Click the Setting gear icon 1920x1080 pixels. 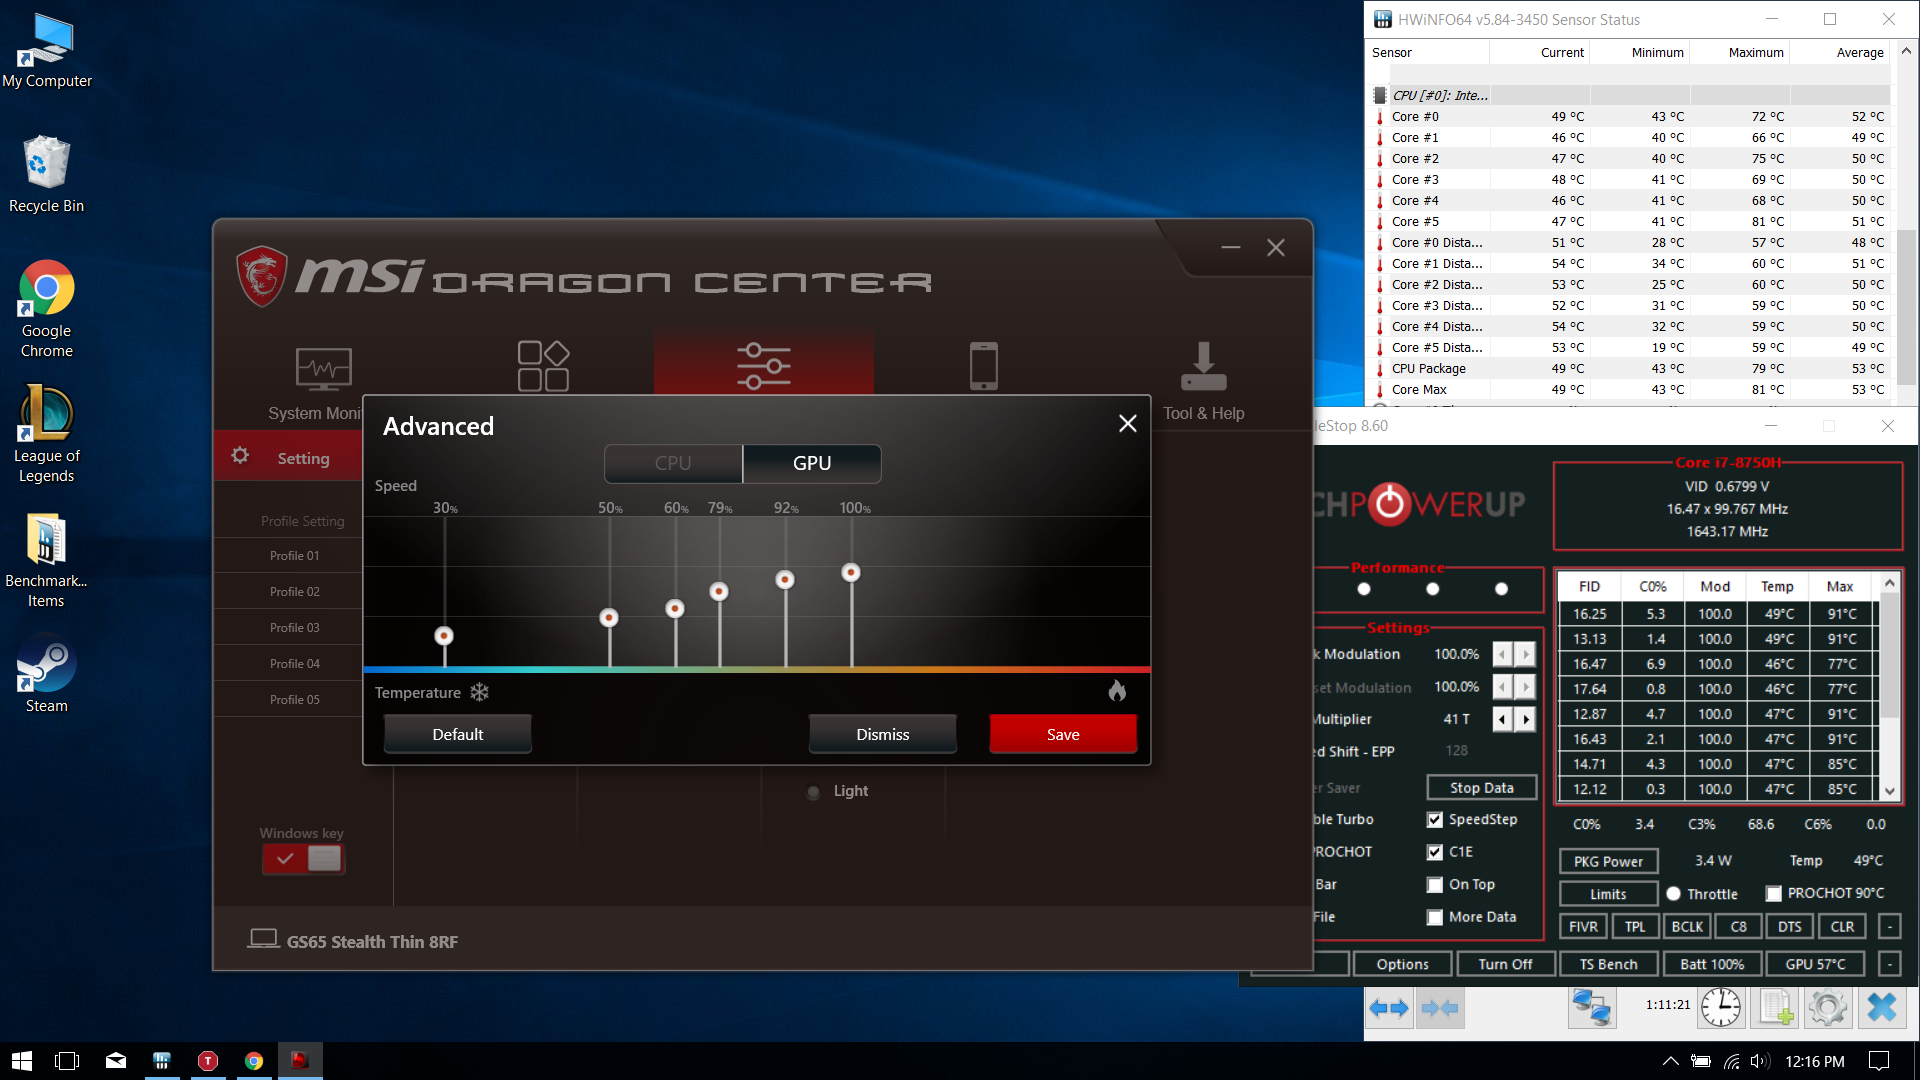click(x=240, y=456)
